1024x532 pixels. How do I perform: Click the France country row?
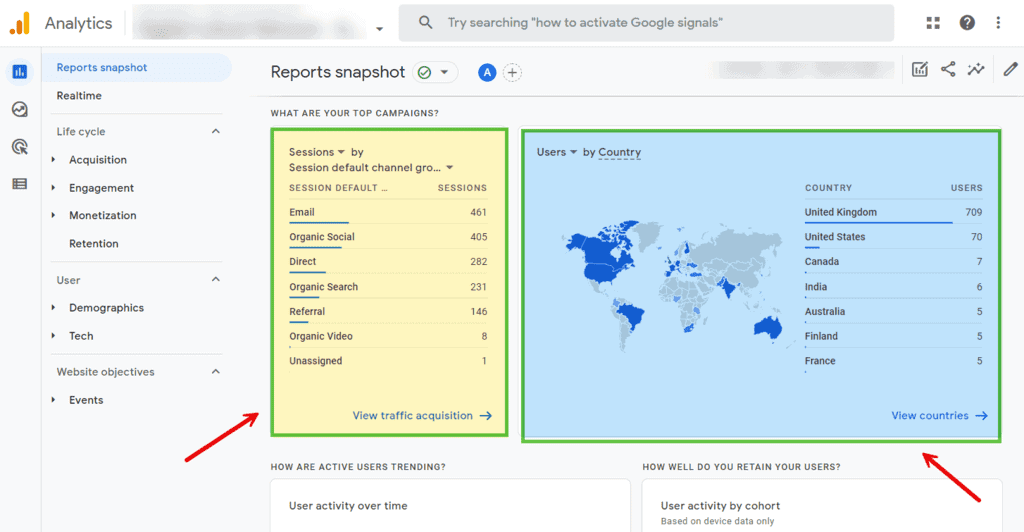[893, 361]
